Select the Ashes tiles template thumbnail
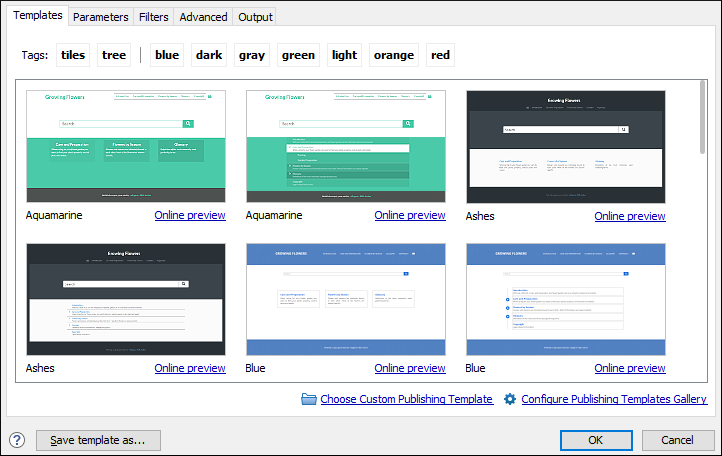 click(566, 147)
